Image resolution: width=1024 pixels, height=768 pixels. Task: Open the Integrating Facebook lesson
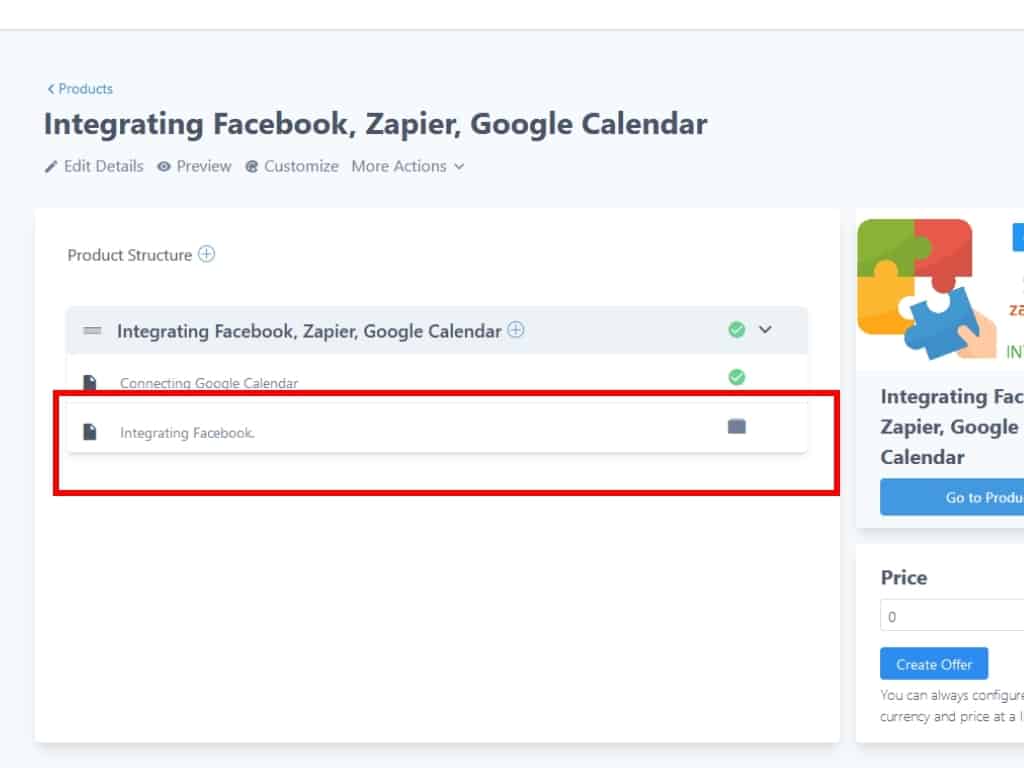187,433
